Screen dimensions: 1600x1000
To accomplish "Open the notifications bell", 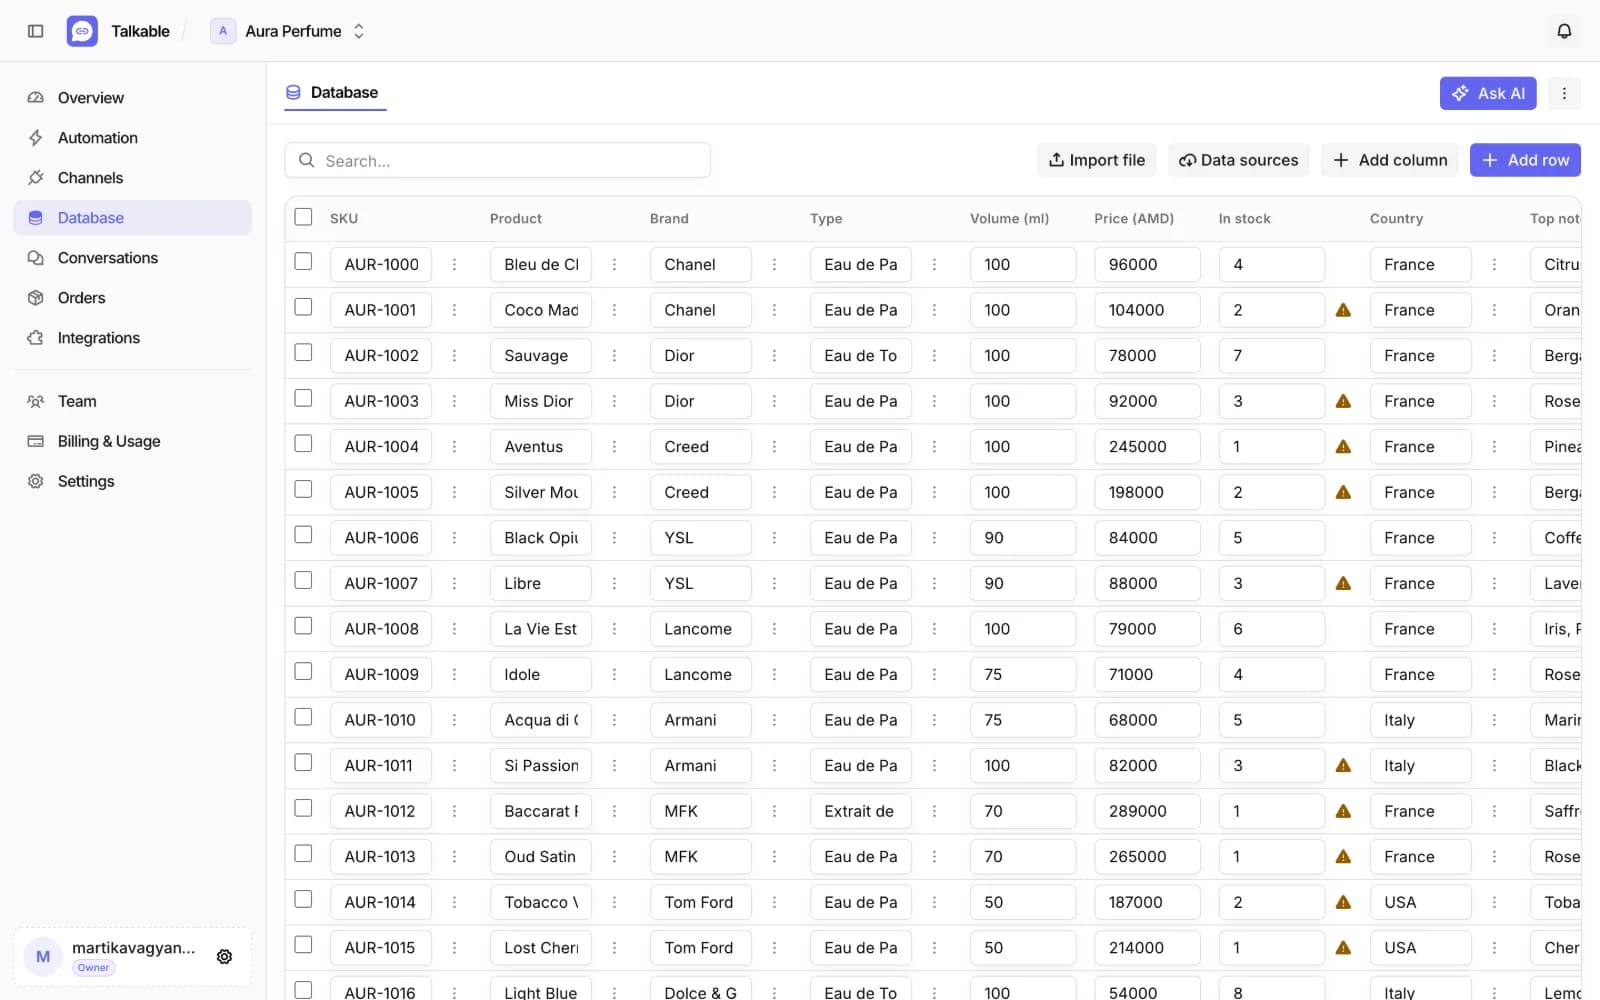I will (1564, 31).
